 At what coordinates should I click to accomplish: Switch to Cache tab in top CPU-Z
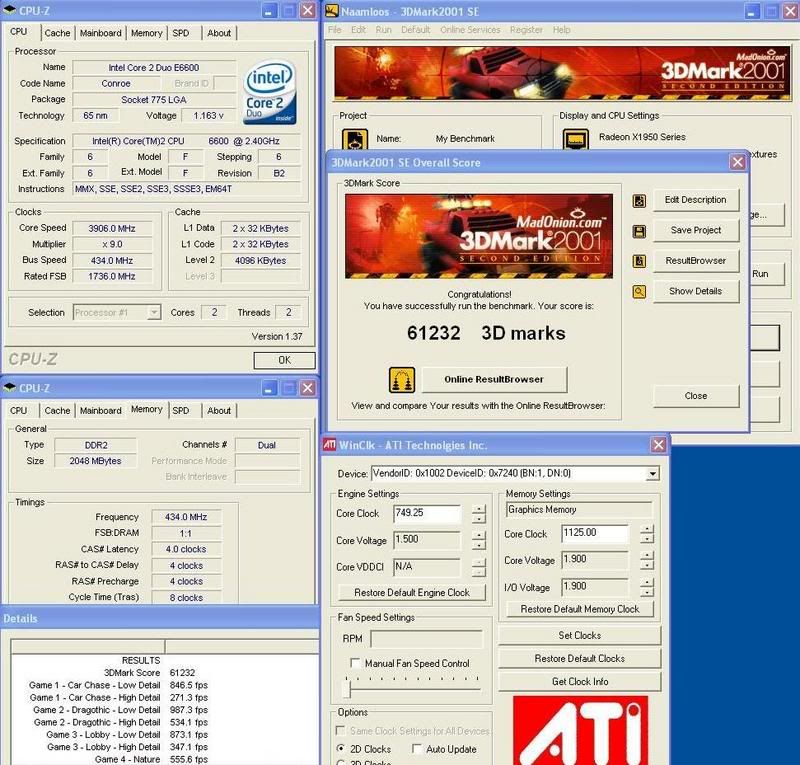pyautogui.click(x=57, y=33)
